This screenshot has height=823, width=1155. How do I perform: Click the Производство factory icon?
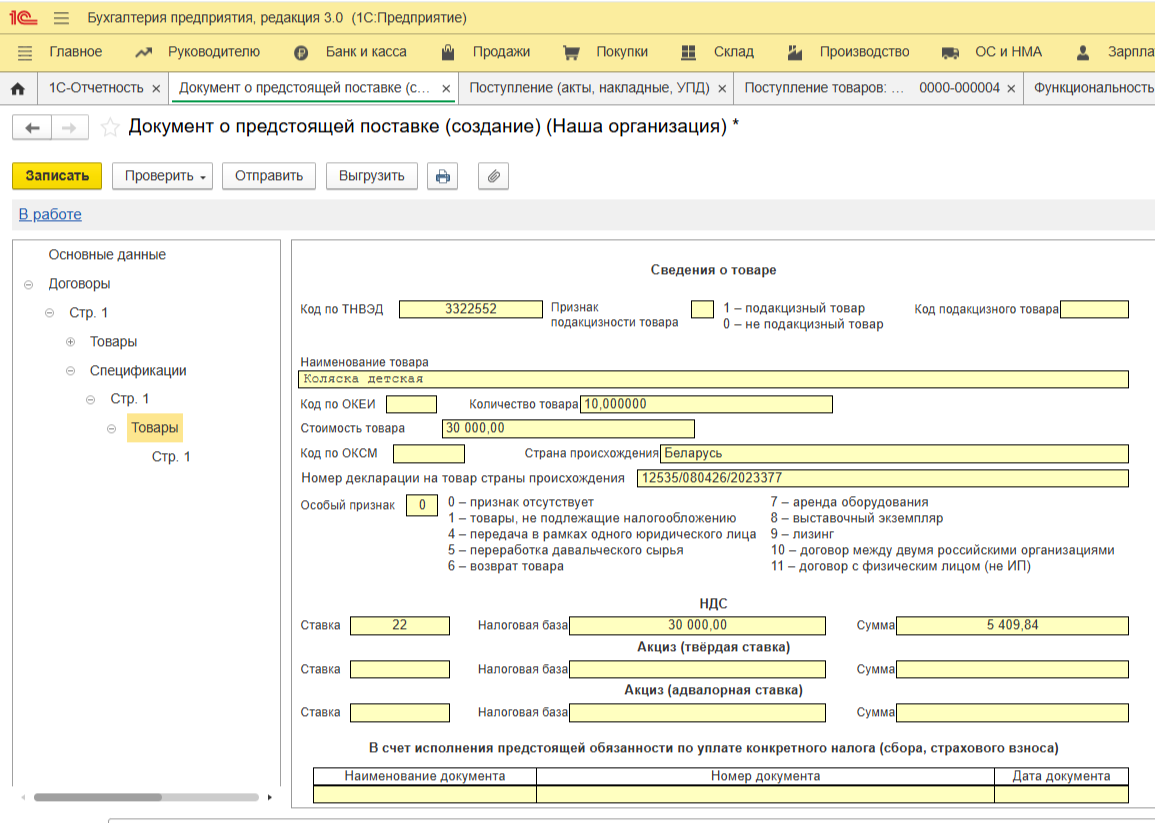(x=795, y=52)
